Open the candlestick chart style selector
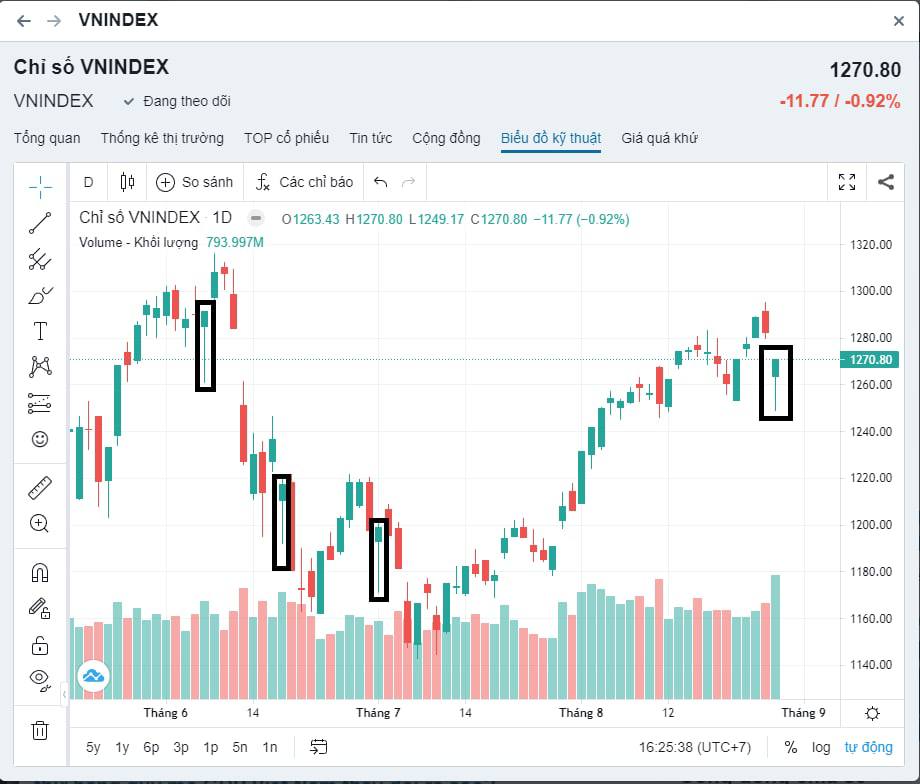The image size is (920, 784). pos(127,182)
